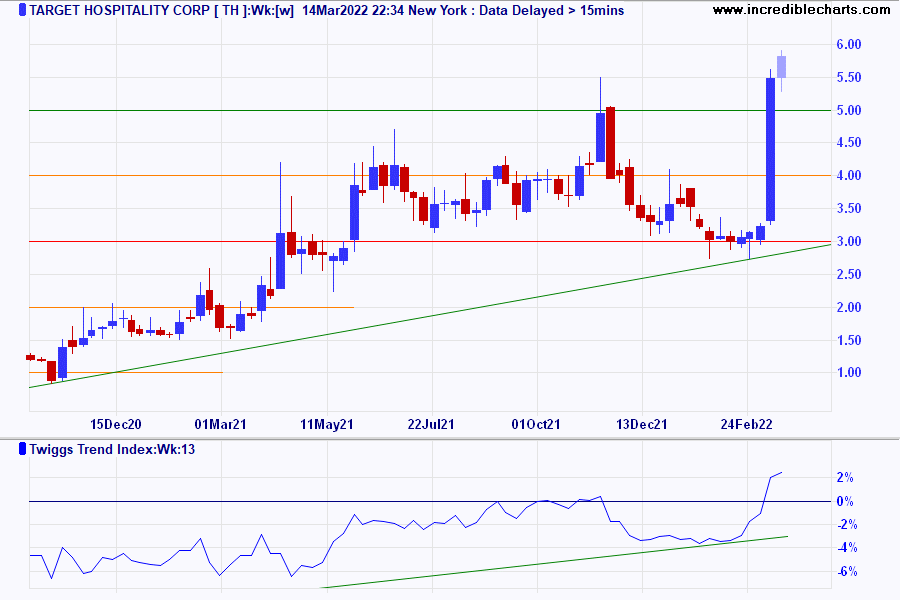Click the Data Delayed > 15mins notice
900x600 pixels.
(552, 10)
